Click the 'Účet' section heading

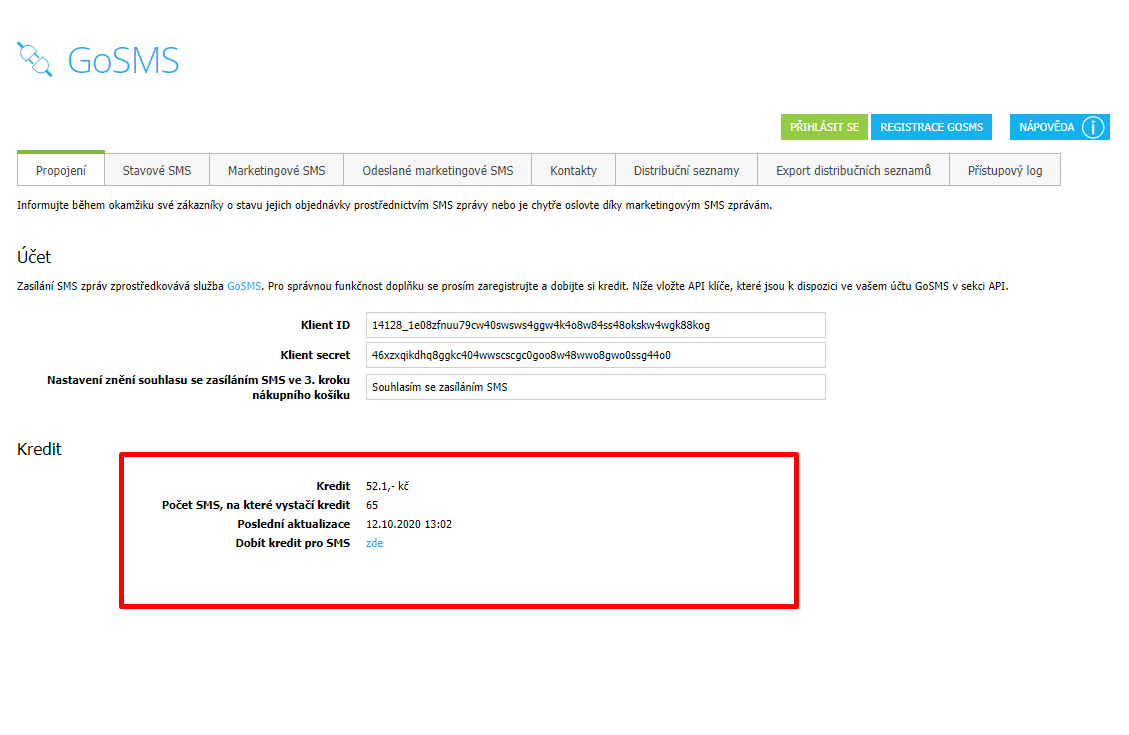click(x=34, y=256)
